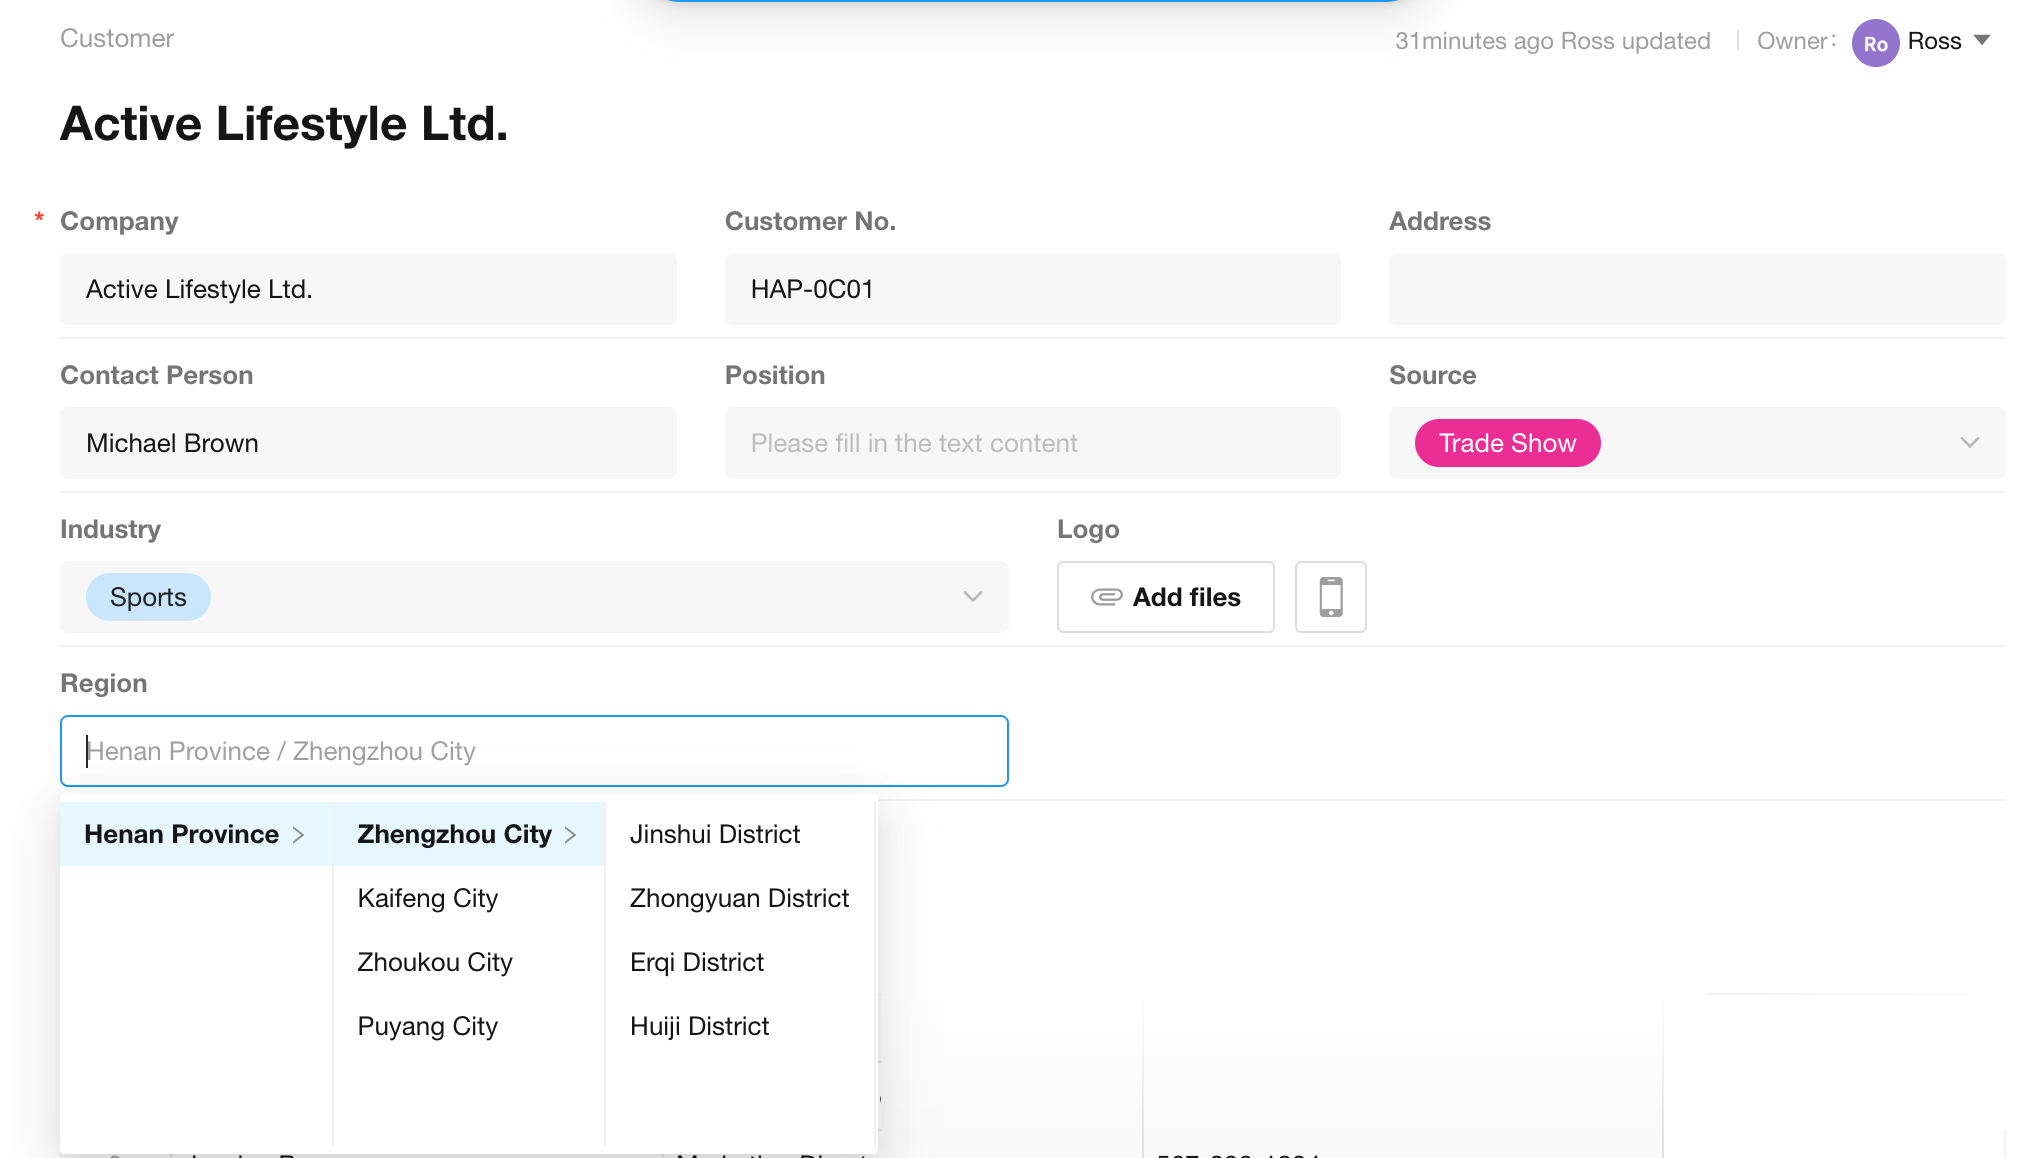
Task: Click the Region input field
Action: (534, 751)
